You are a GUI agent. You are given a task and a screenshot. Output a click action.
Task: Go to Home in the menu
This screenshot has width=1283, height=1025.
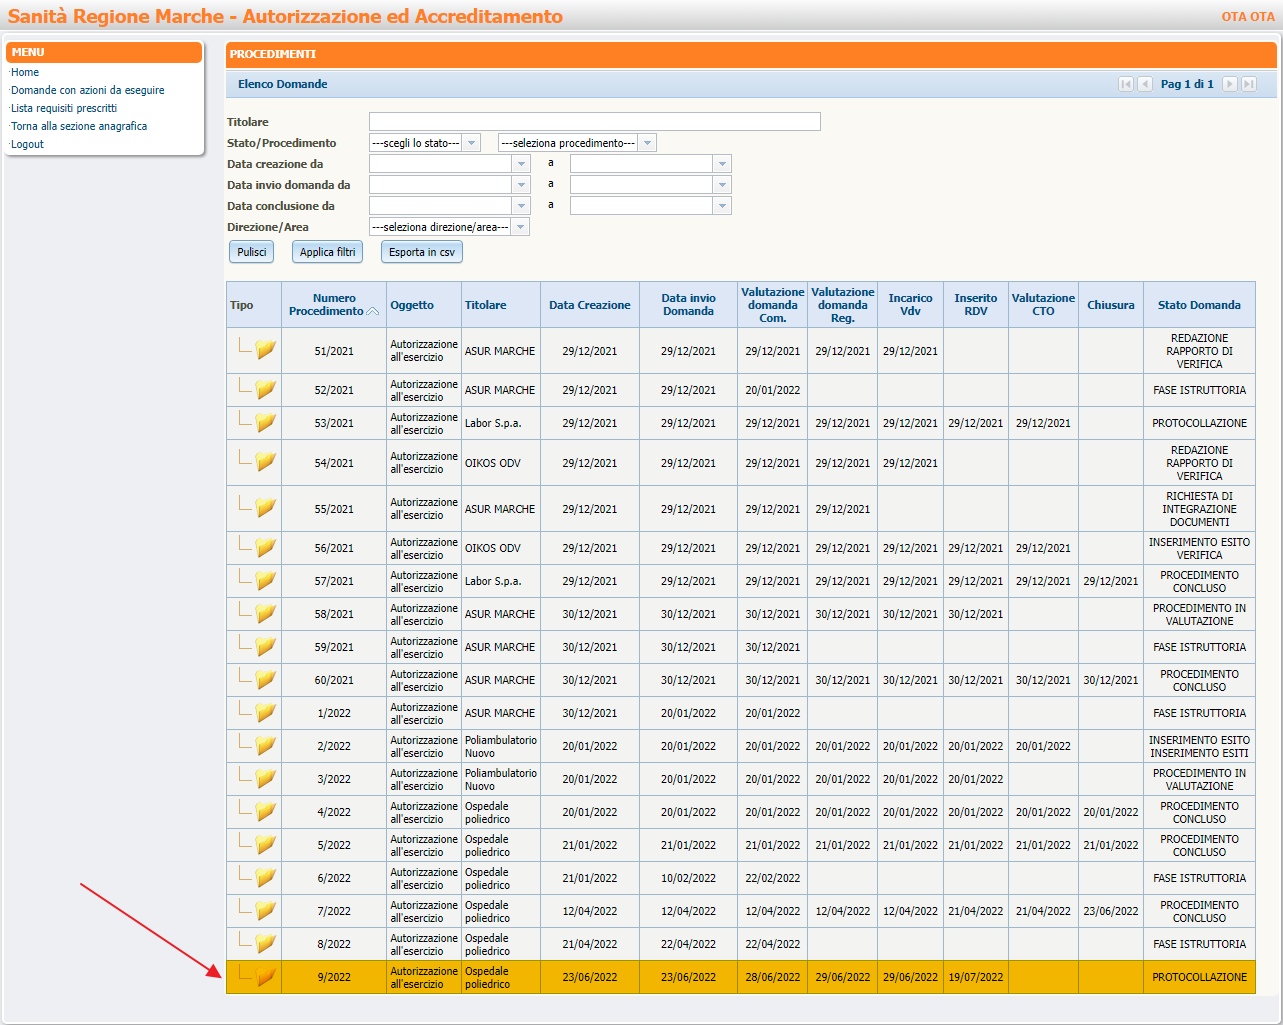[25, 72]
